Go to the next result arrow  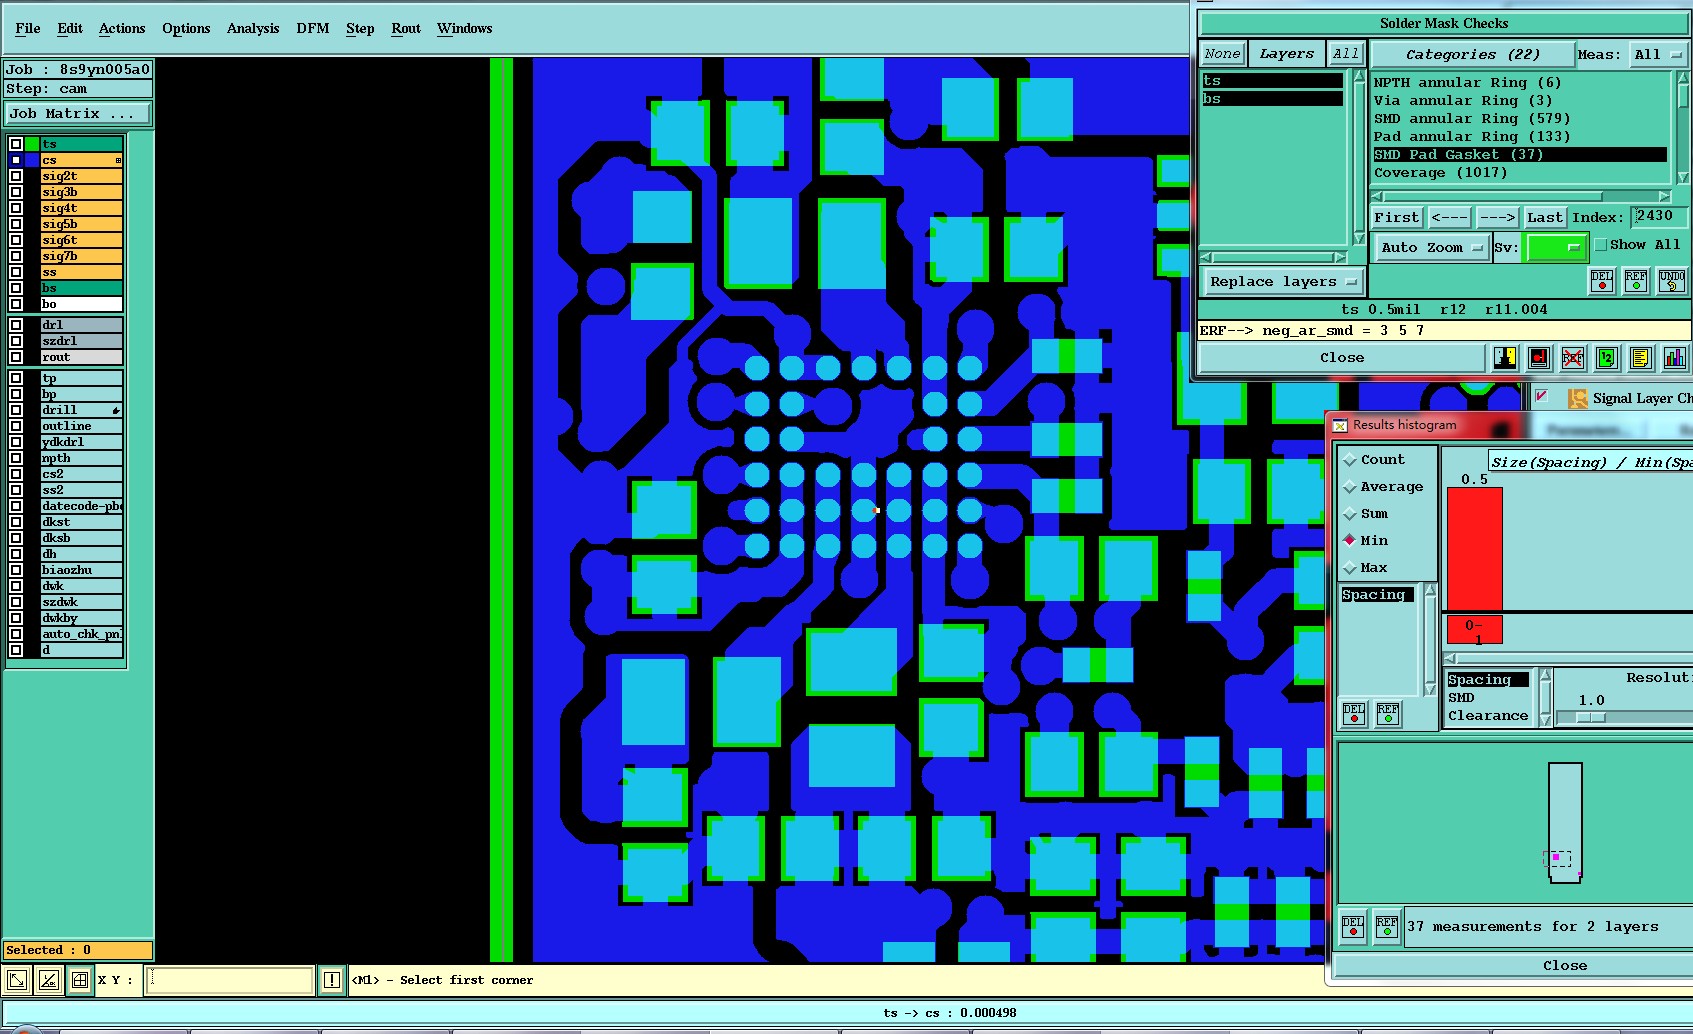coord(1497,217)
